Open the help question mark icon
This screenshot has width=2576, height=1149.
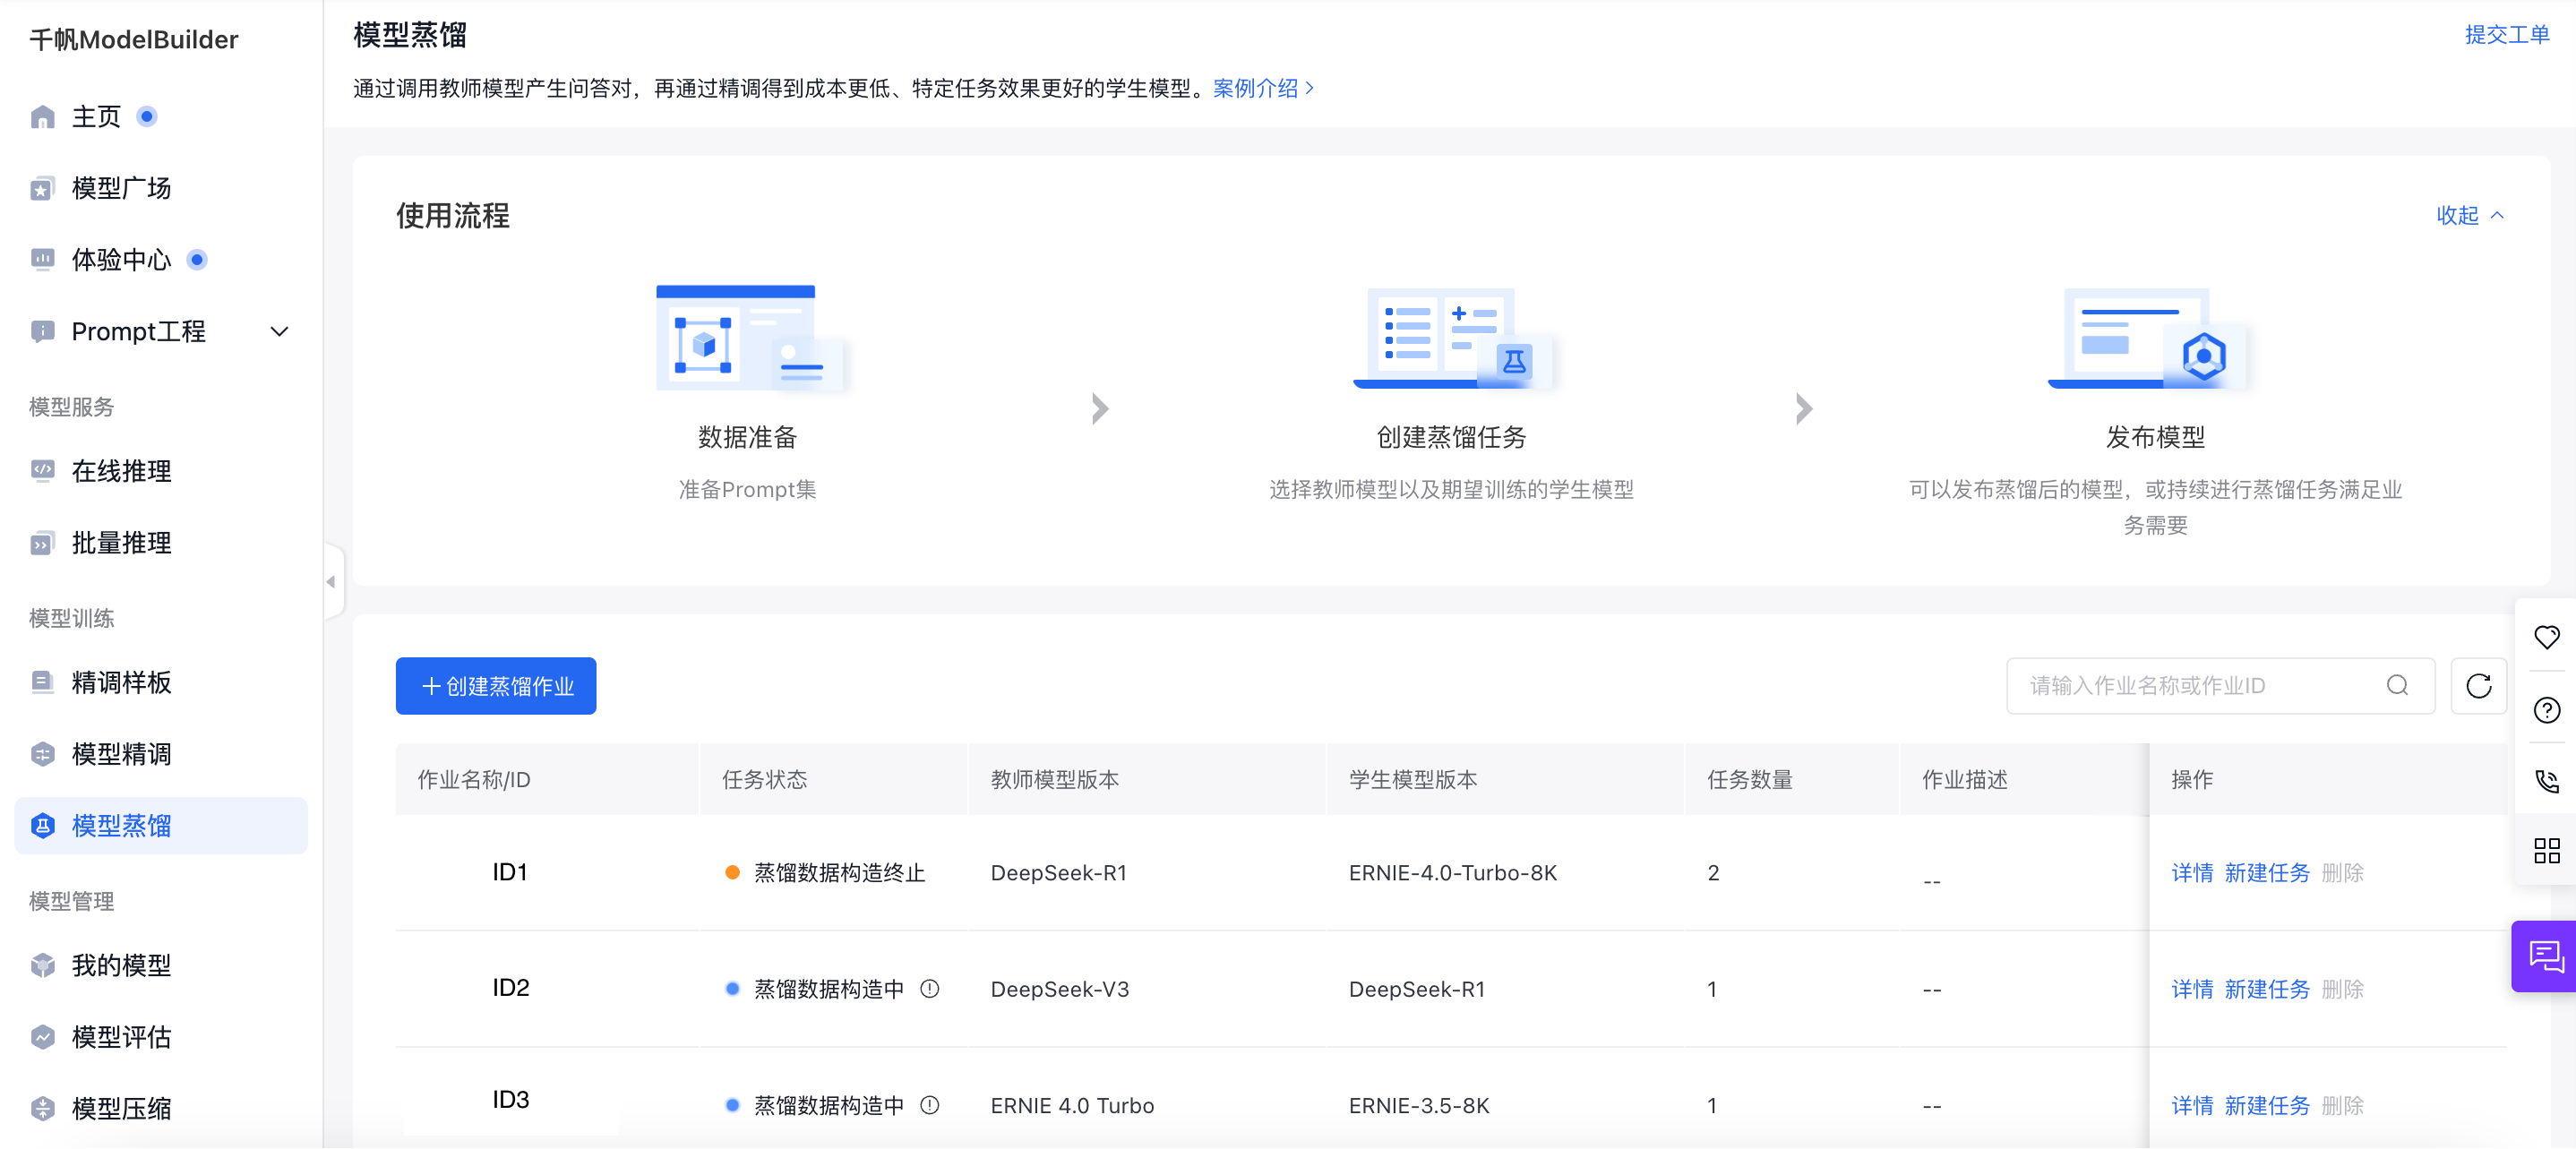tap(2546, 710)
